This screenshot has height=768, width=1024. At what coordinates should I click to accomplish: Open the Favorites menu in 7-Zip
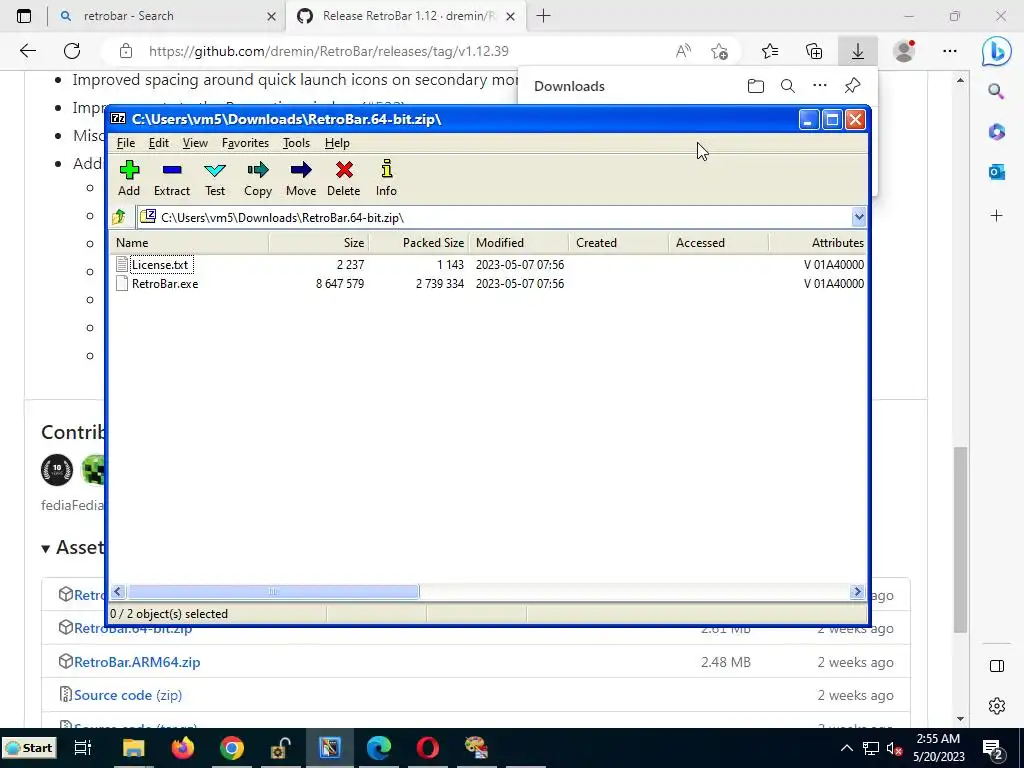click(245, 143)
